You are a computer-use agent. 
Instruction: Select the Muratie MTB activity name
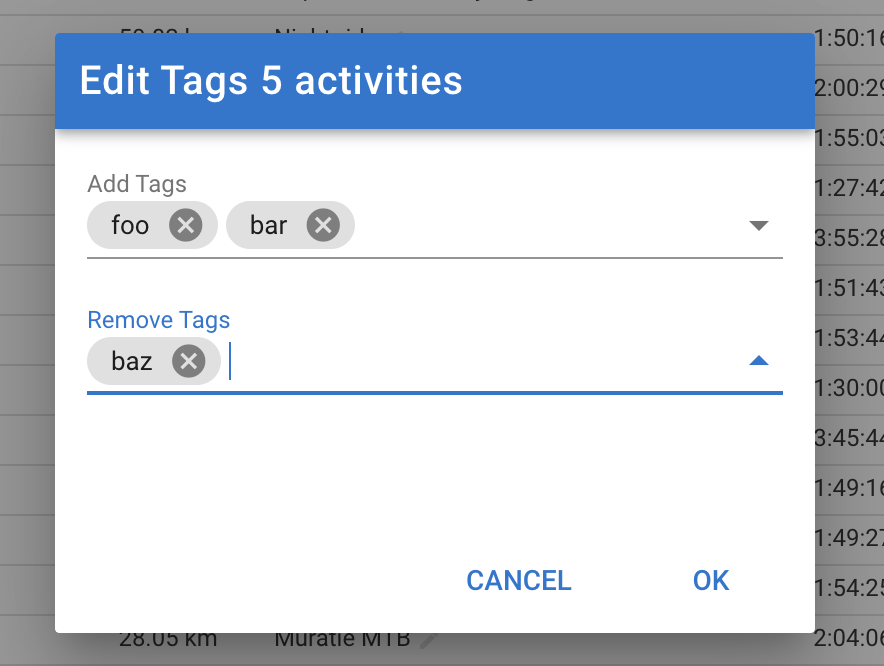[x=342, y=639]
